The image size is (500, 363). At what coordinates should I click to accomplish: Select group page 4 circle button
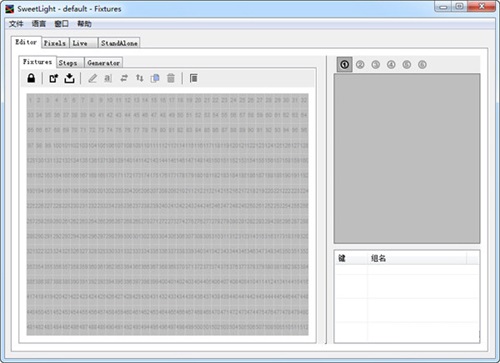click(391, 64)
